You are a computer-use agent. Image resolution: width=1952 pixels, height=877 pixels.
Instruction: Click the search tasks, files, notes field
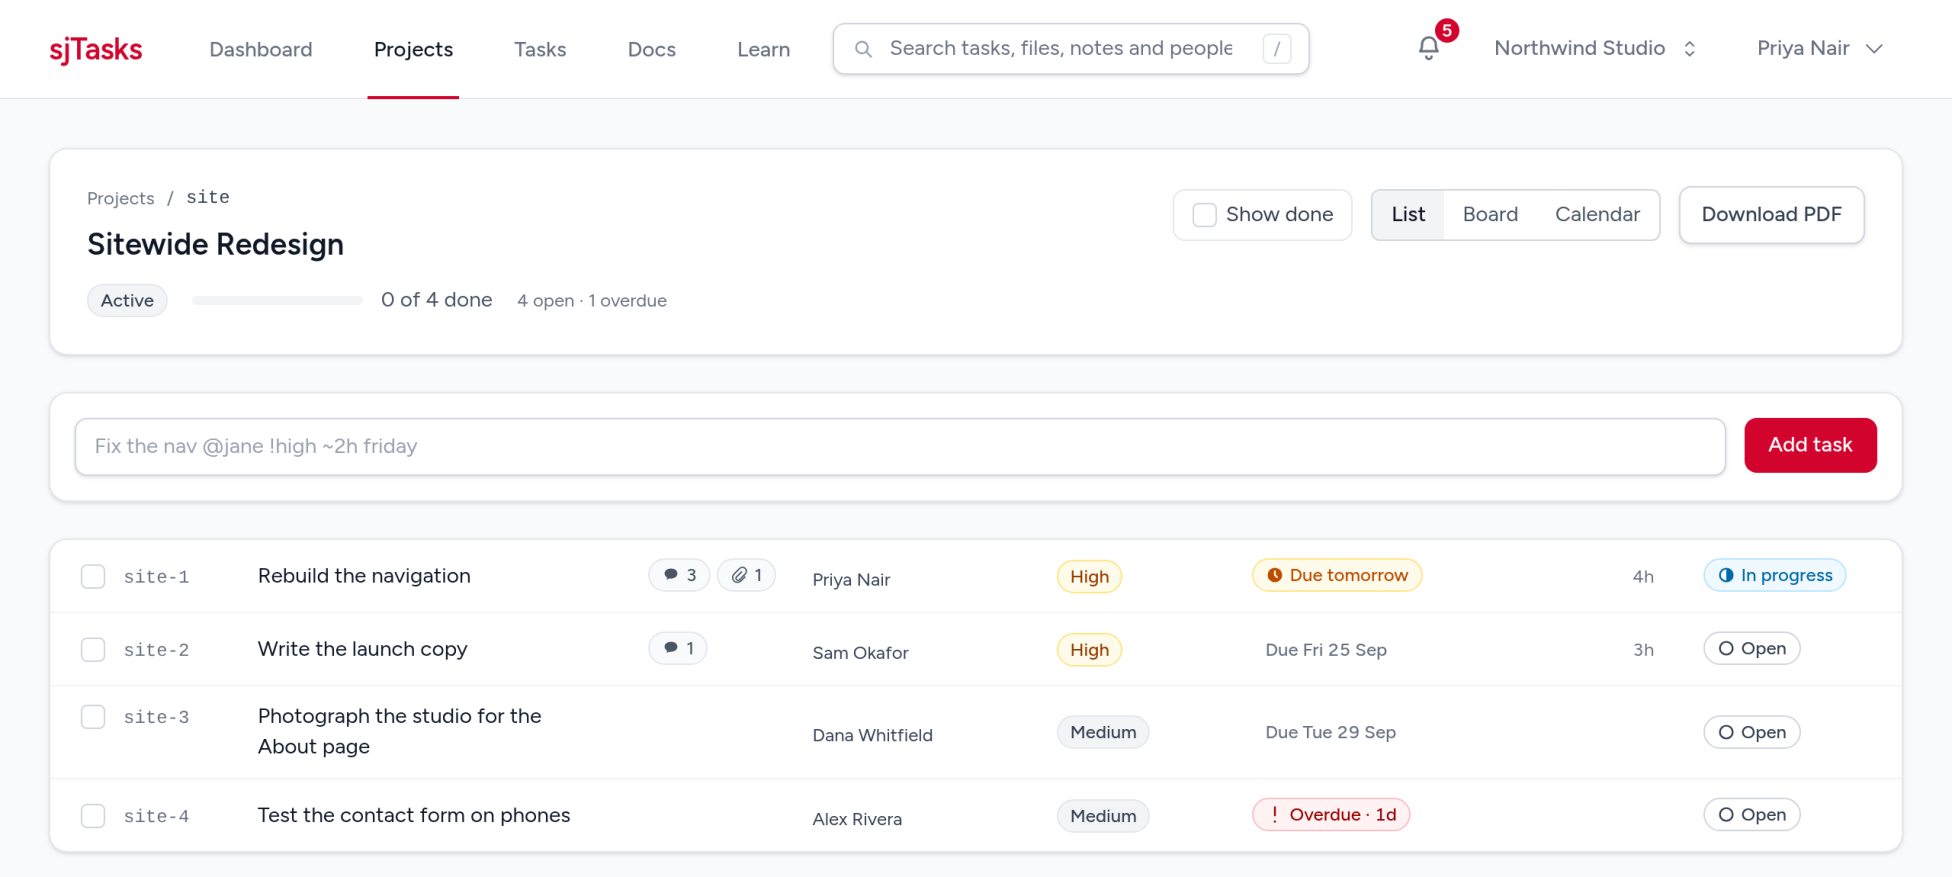pos(1071,49)
